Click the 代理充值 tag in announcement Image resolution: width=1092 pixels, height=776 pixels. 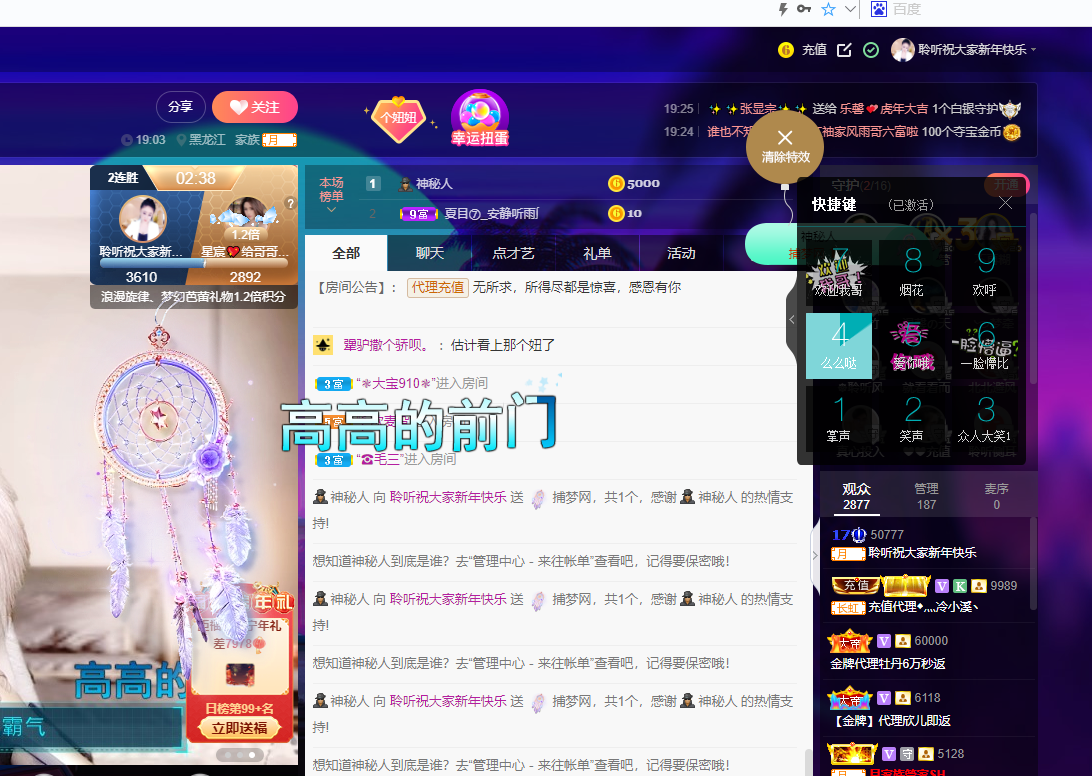coord(437,287)
